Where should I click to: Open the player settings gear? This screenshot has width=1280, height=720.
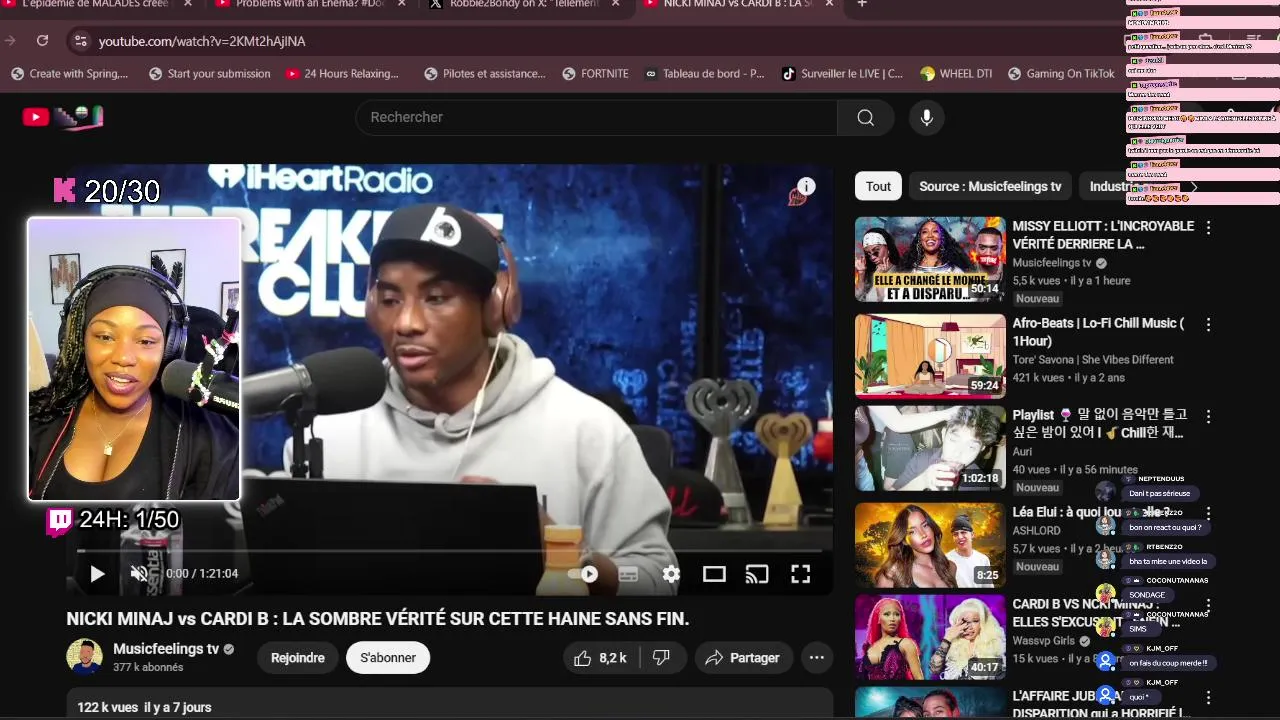tap(671, 574)
